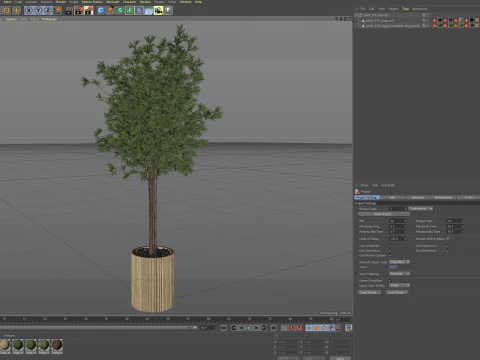Switch to To Do tab
480x360 pixels.
(x=468, y=197)
